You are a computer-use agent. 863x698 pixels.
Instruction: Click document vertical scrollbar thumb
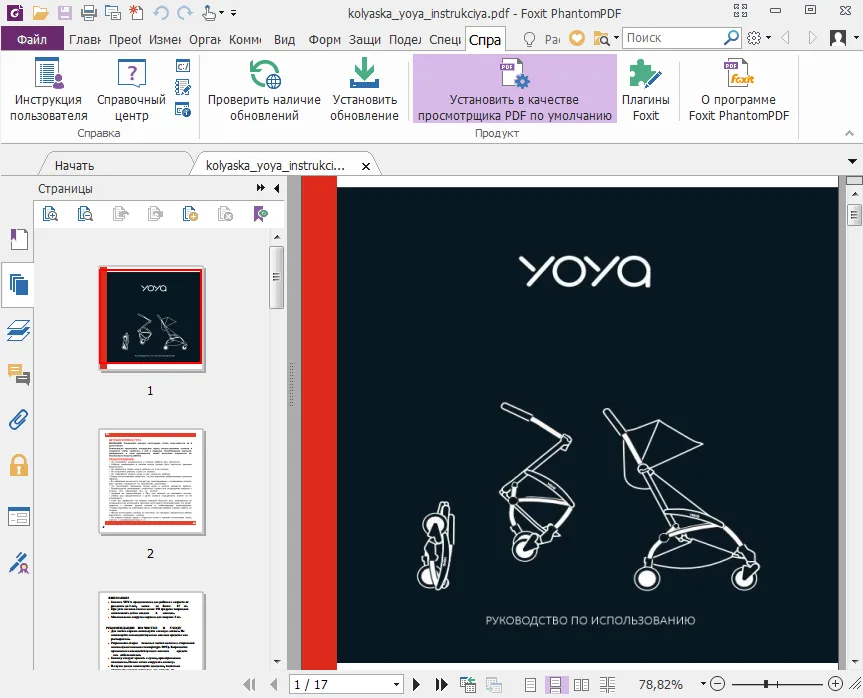pyautogui.click(x=854, y=215)
